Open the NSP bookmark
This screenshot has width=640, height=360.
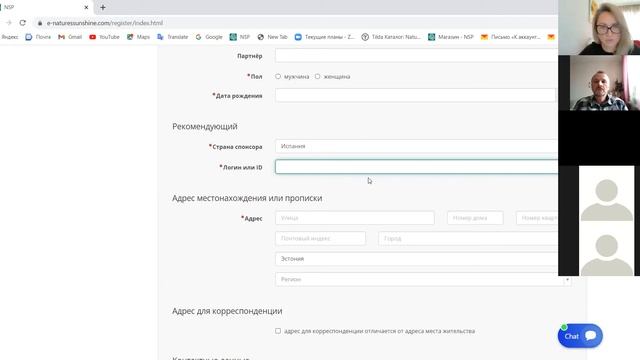coord(240,37)
